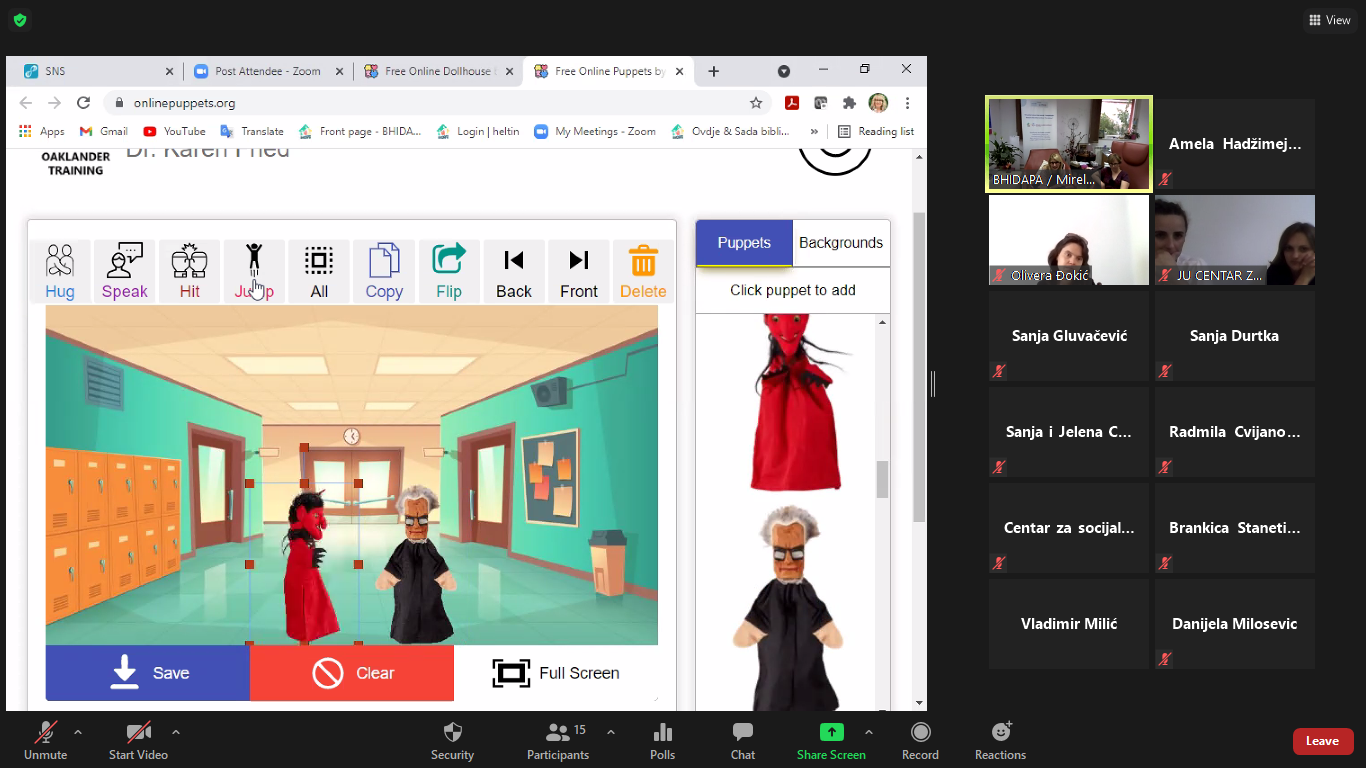Toggle Start Video in Zoom toolbar
The height and width of the screenshot is (768, 1366).
coord(138,740)
